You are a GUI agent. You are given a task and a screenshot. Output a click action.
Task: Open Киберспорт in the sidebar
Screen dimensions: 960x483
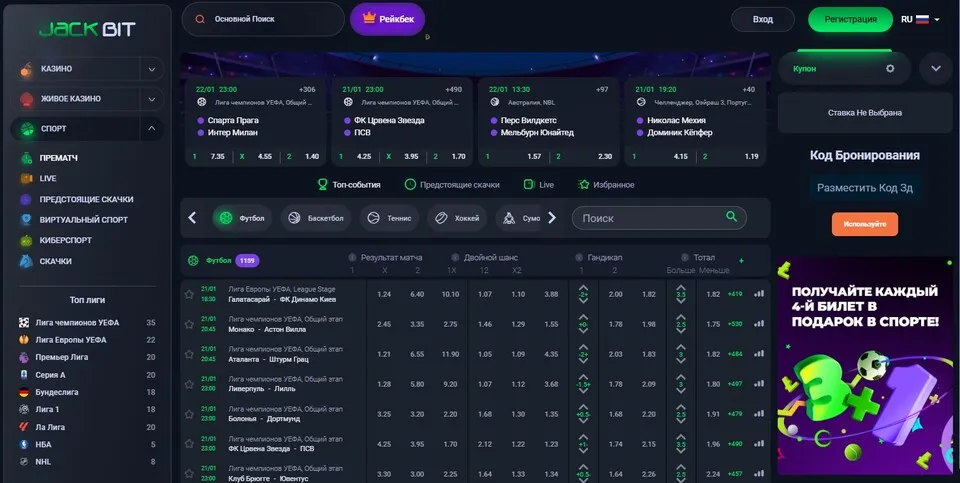[68, 240]
